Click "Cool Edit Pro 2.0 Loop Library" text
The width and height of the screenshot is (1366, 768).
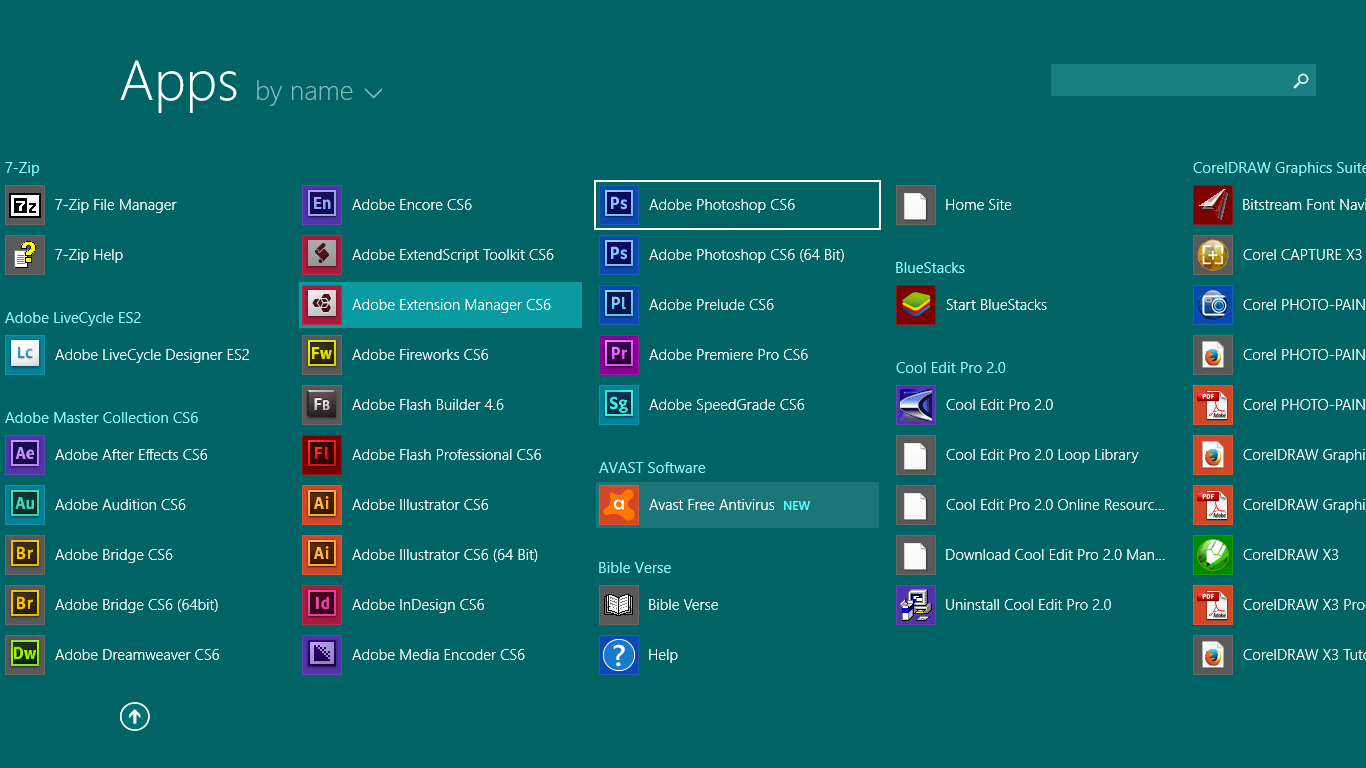[1042, 455]
